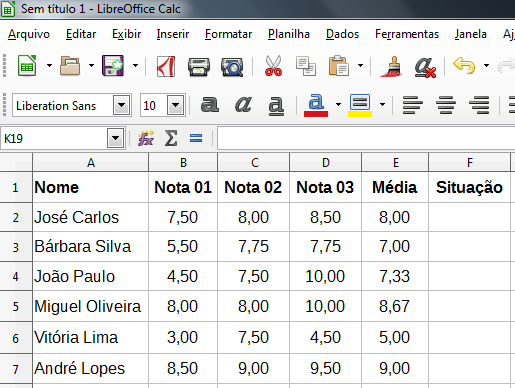Select row 5 header
Viewport: 515px width, 388px height.
[16, 306]
